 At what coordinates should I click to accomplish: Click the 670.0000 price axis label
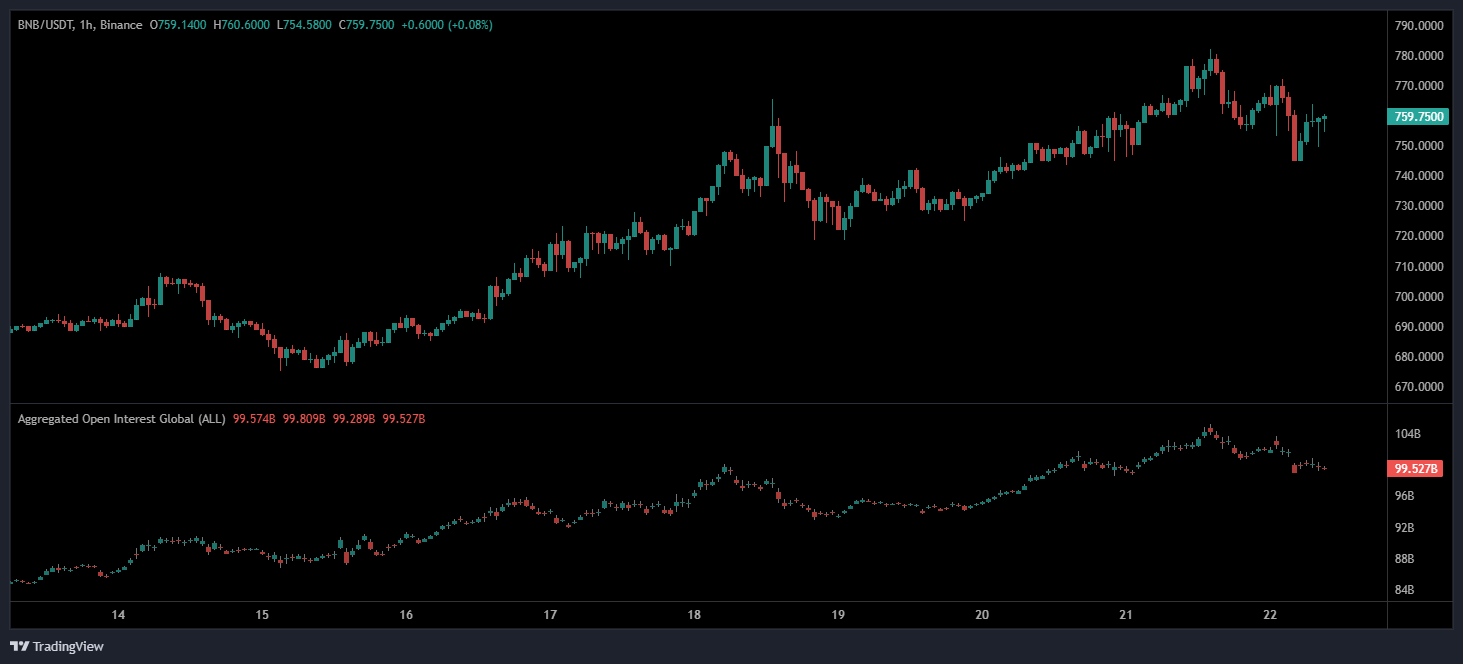1418,387
